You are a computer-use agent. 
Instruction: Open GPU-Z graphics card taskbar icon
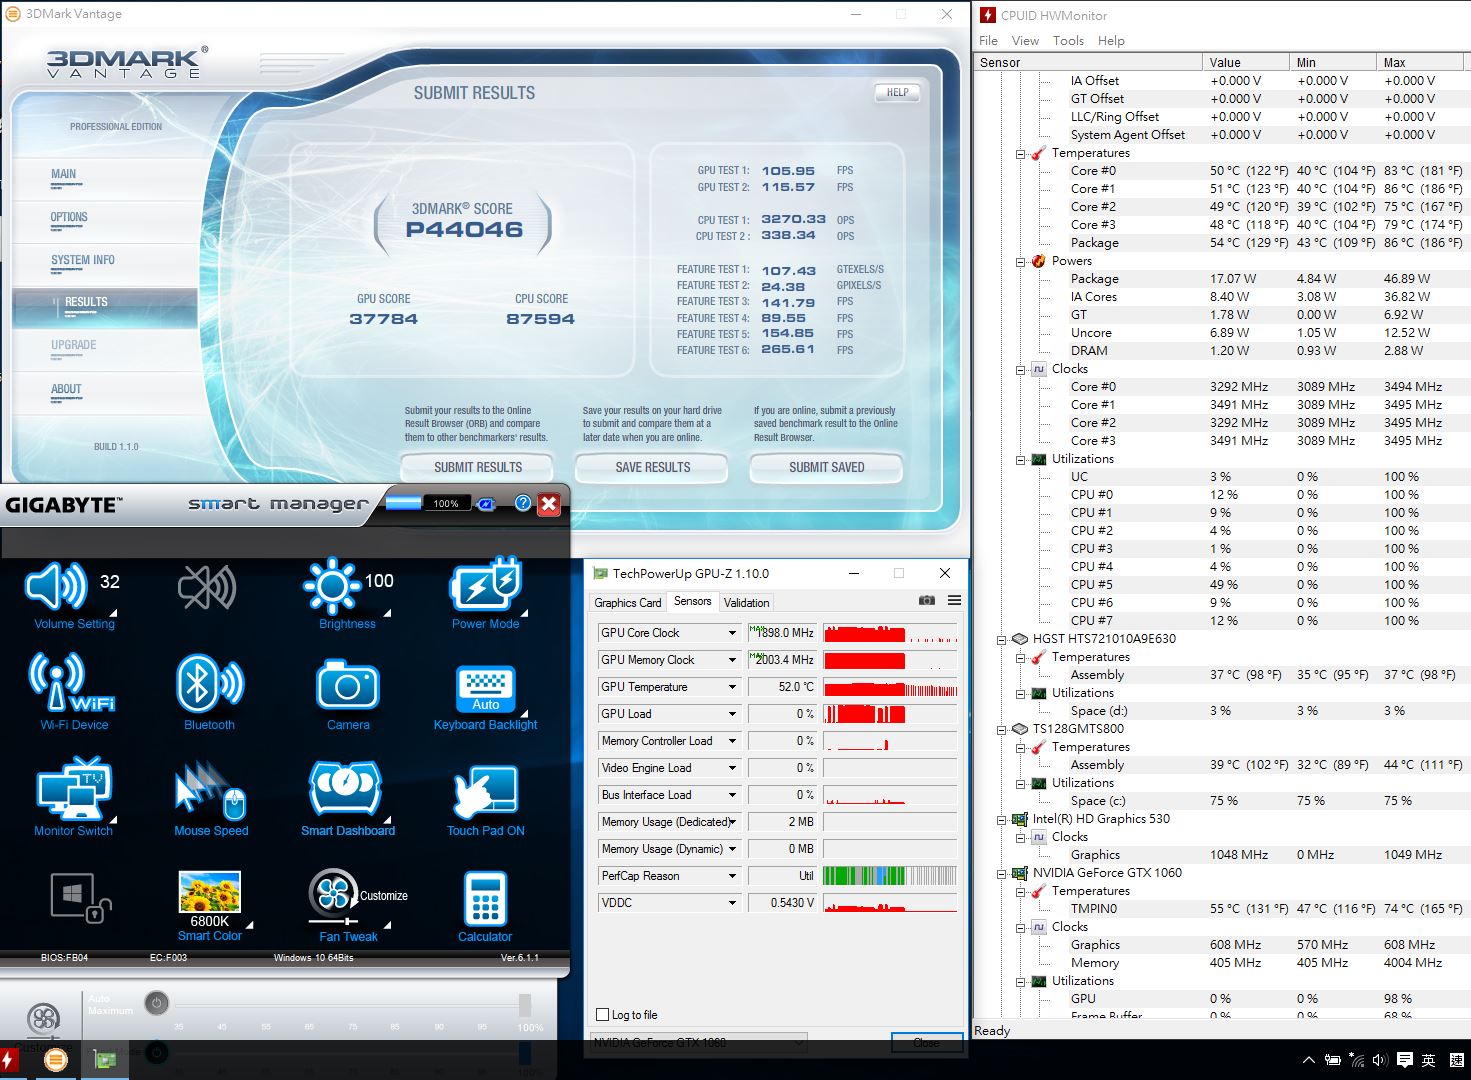[x=105, y=1060]
